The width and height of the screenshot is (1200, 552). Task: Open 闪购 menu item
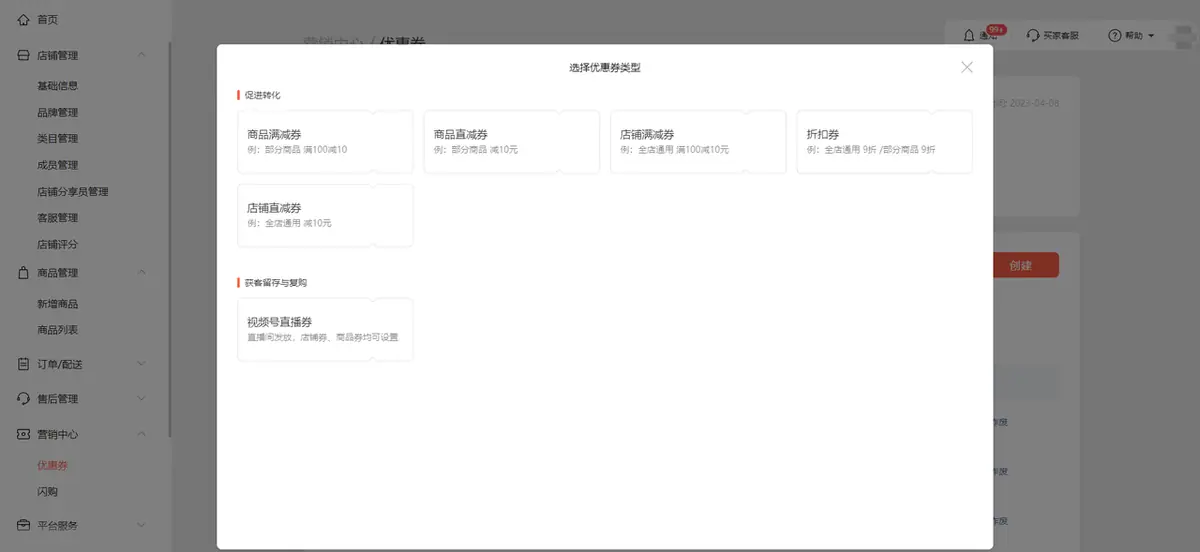tap(47, 492)
